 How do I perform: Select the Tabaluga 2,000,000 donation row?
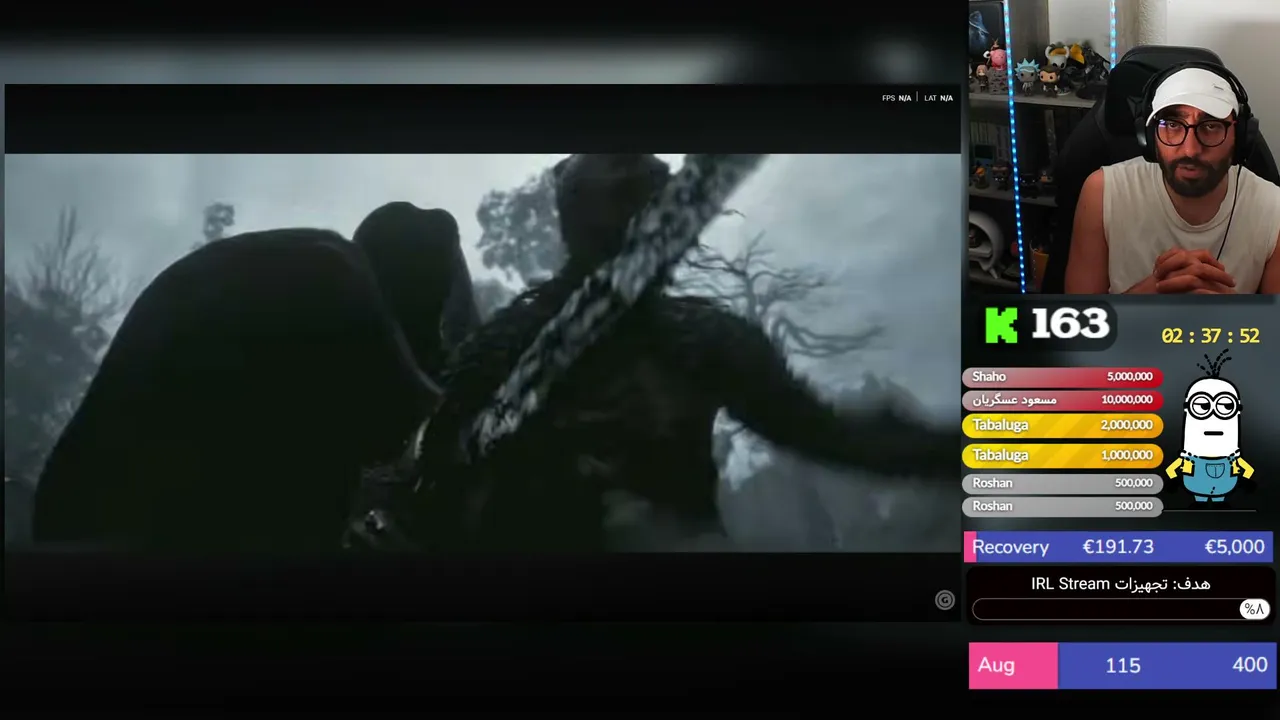pyautogui.click(x=1062, y=425)
